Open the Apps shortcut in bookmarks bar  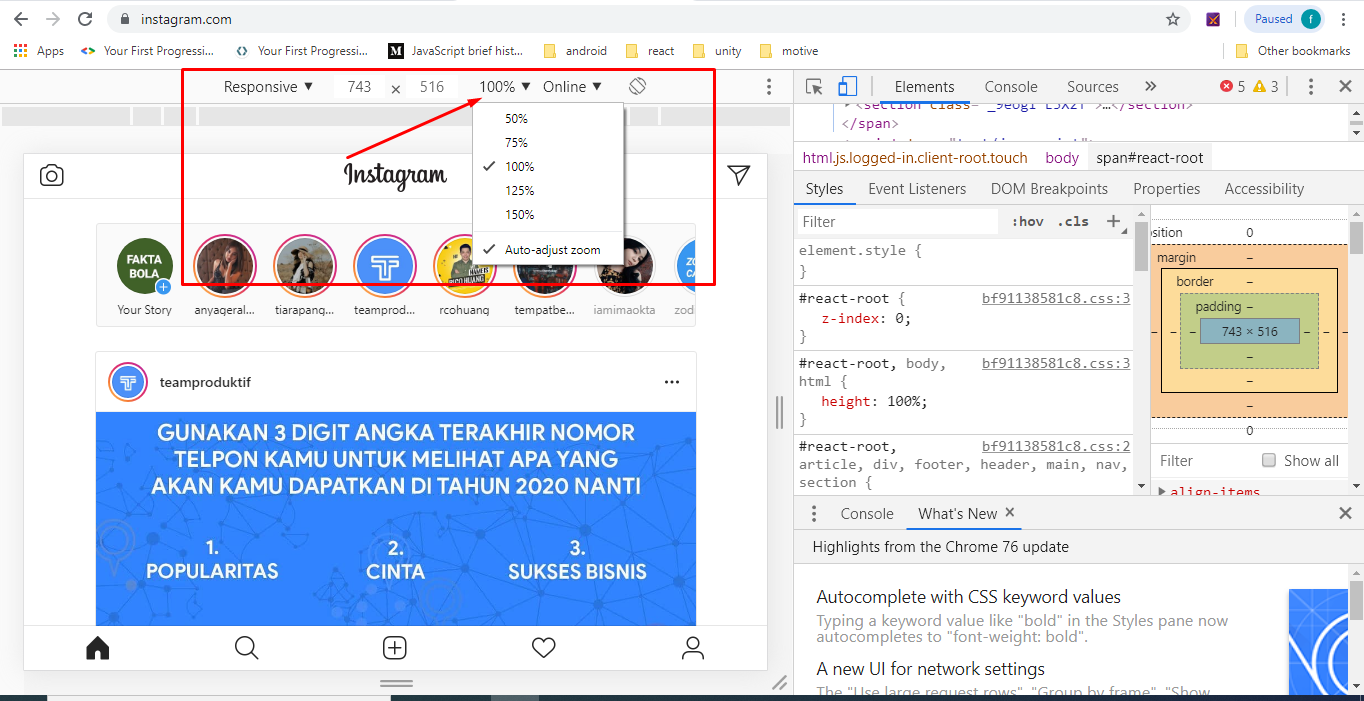(39, 51)
